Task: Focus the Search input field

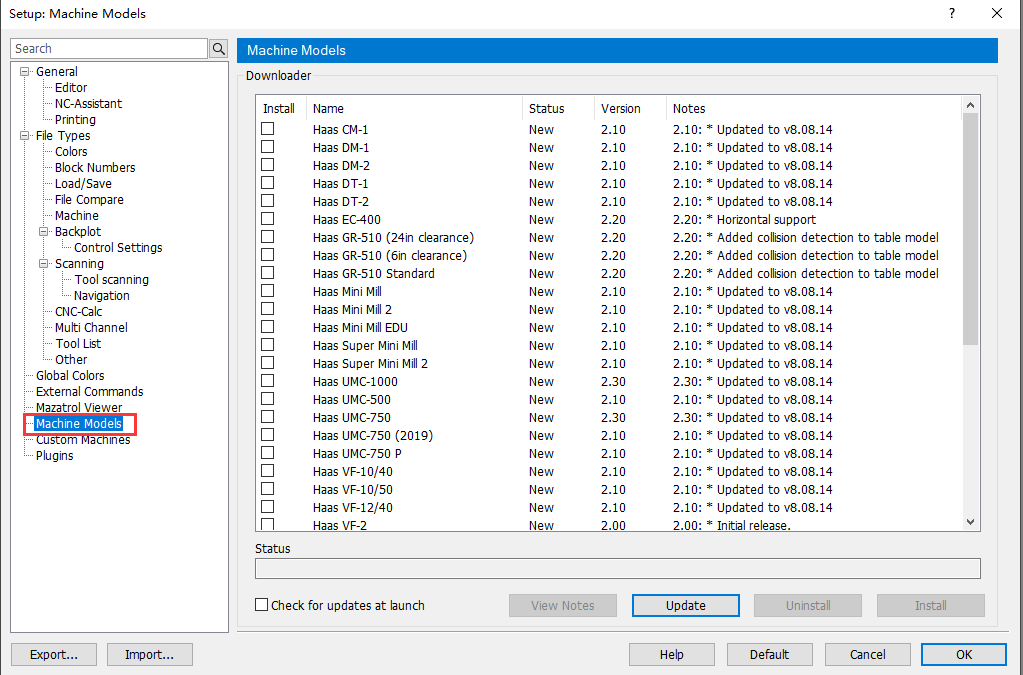Action: (x=109, y=48)
